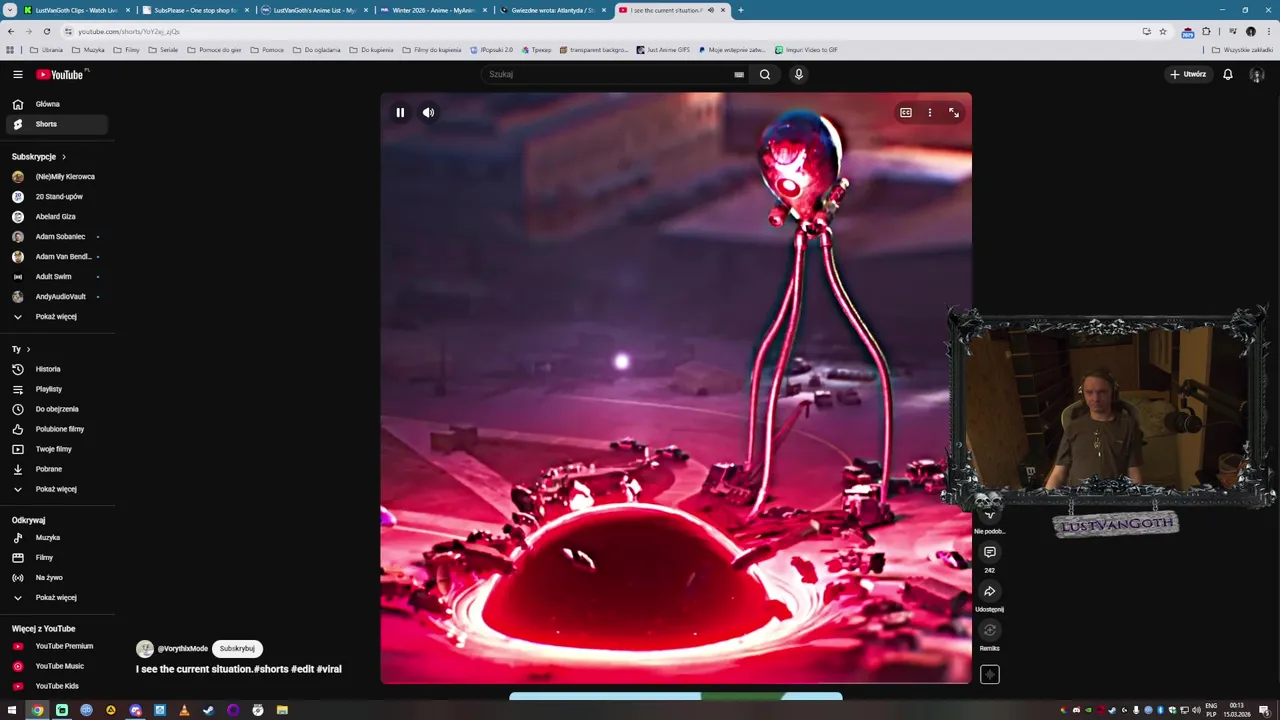Open the Muzyka bookmarks folder
The height and width of the screenshot is (720, 1280).
[88, 49]
